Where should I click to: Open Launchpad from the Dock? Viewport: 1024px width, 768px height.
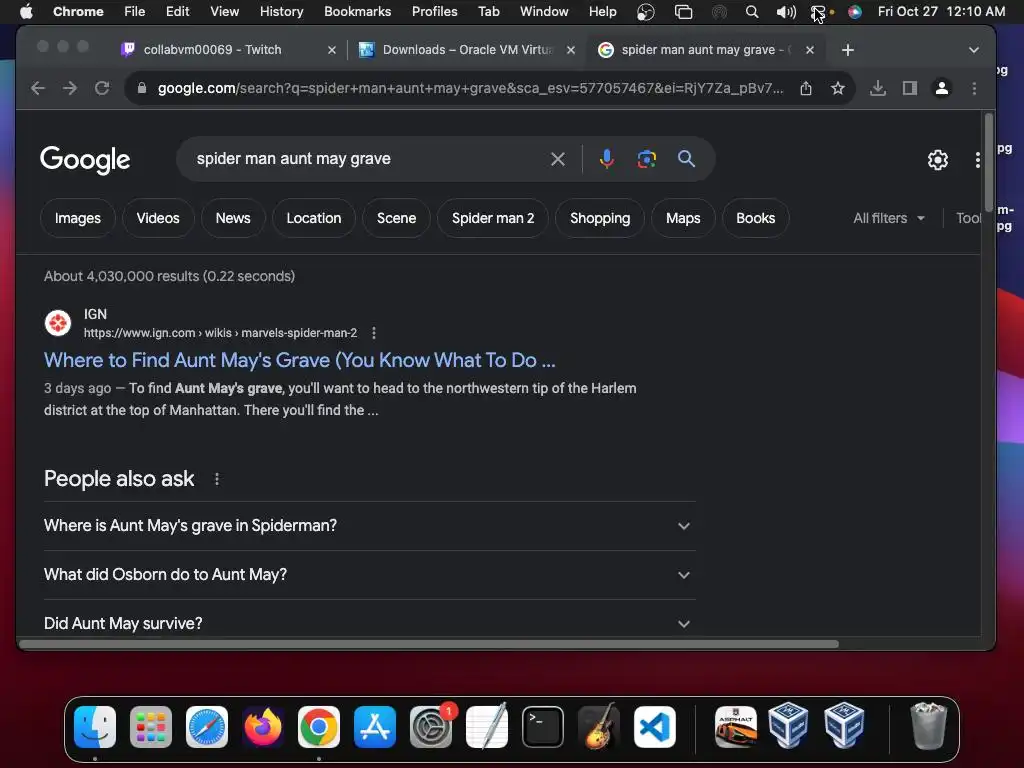[x=151, y=727]
